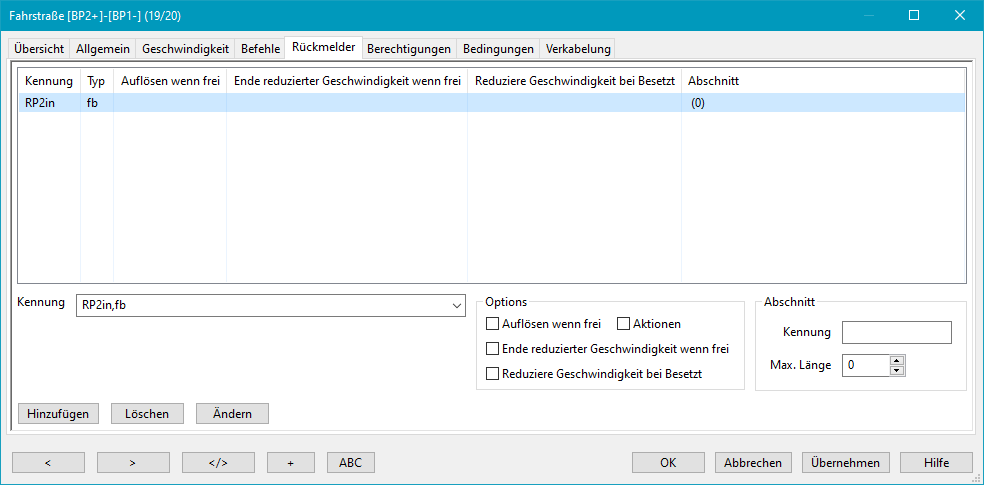This screenshot has width=984, height=485.
Task: Click the ABC button
Action: tap(350, 462)
